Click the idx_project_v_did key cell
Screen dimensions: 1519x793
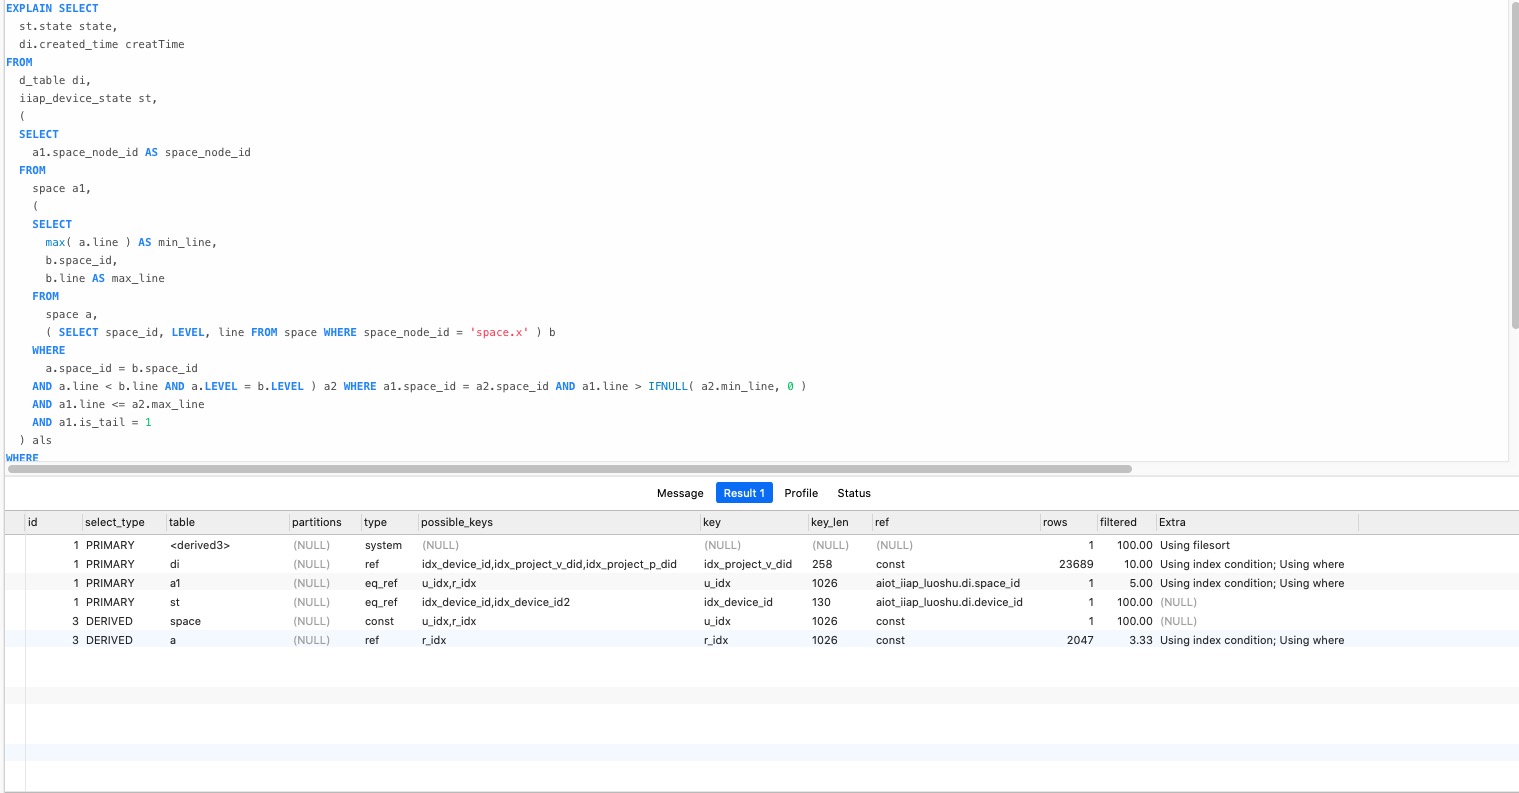pos(748,564)
